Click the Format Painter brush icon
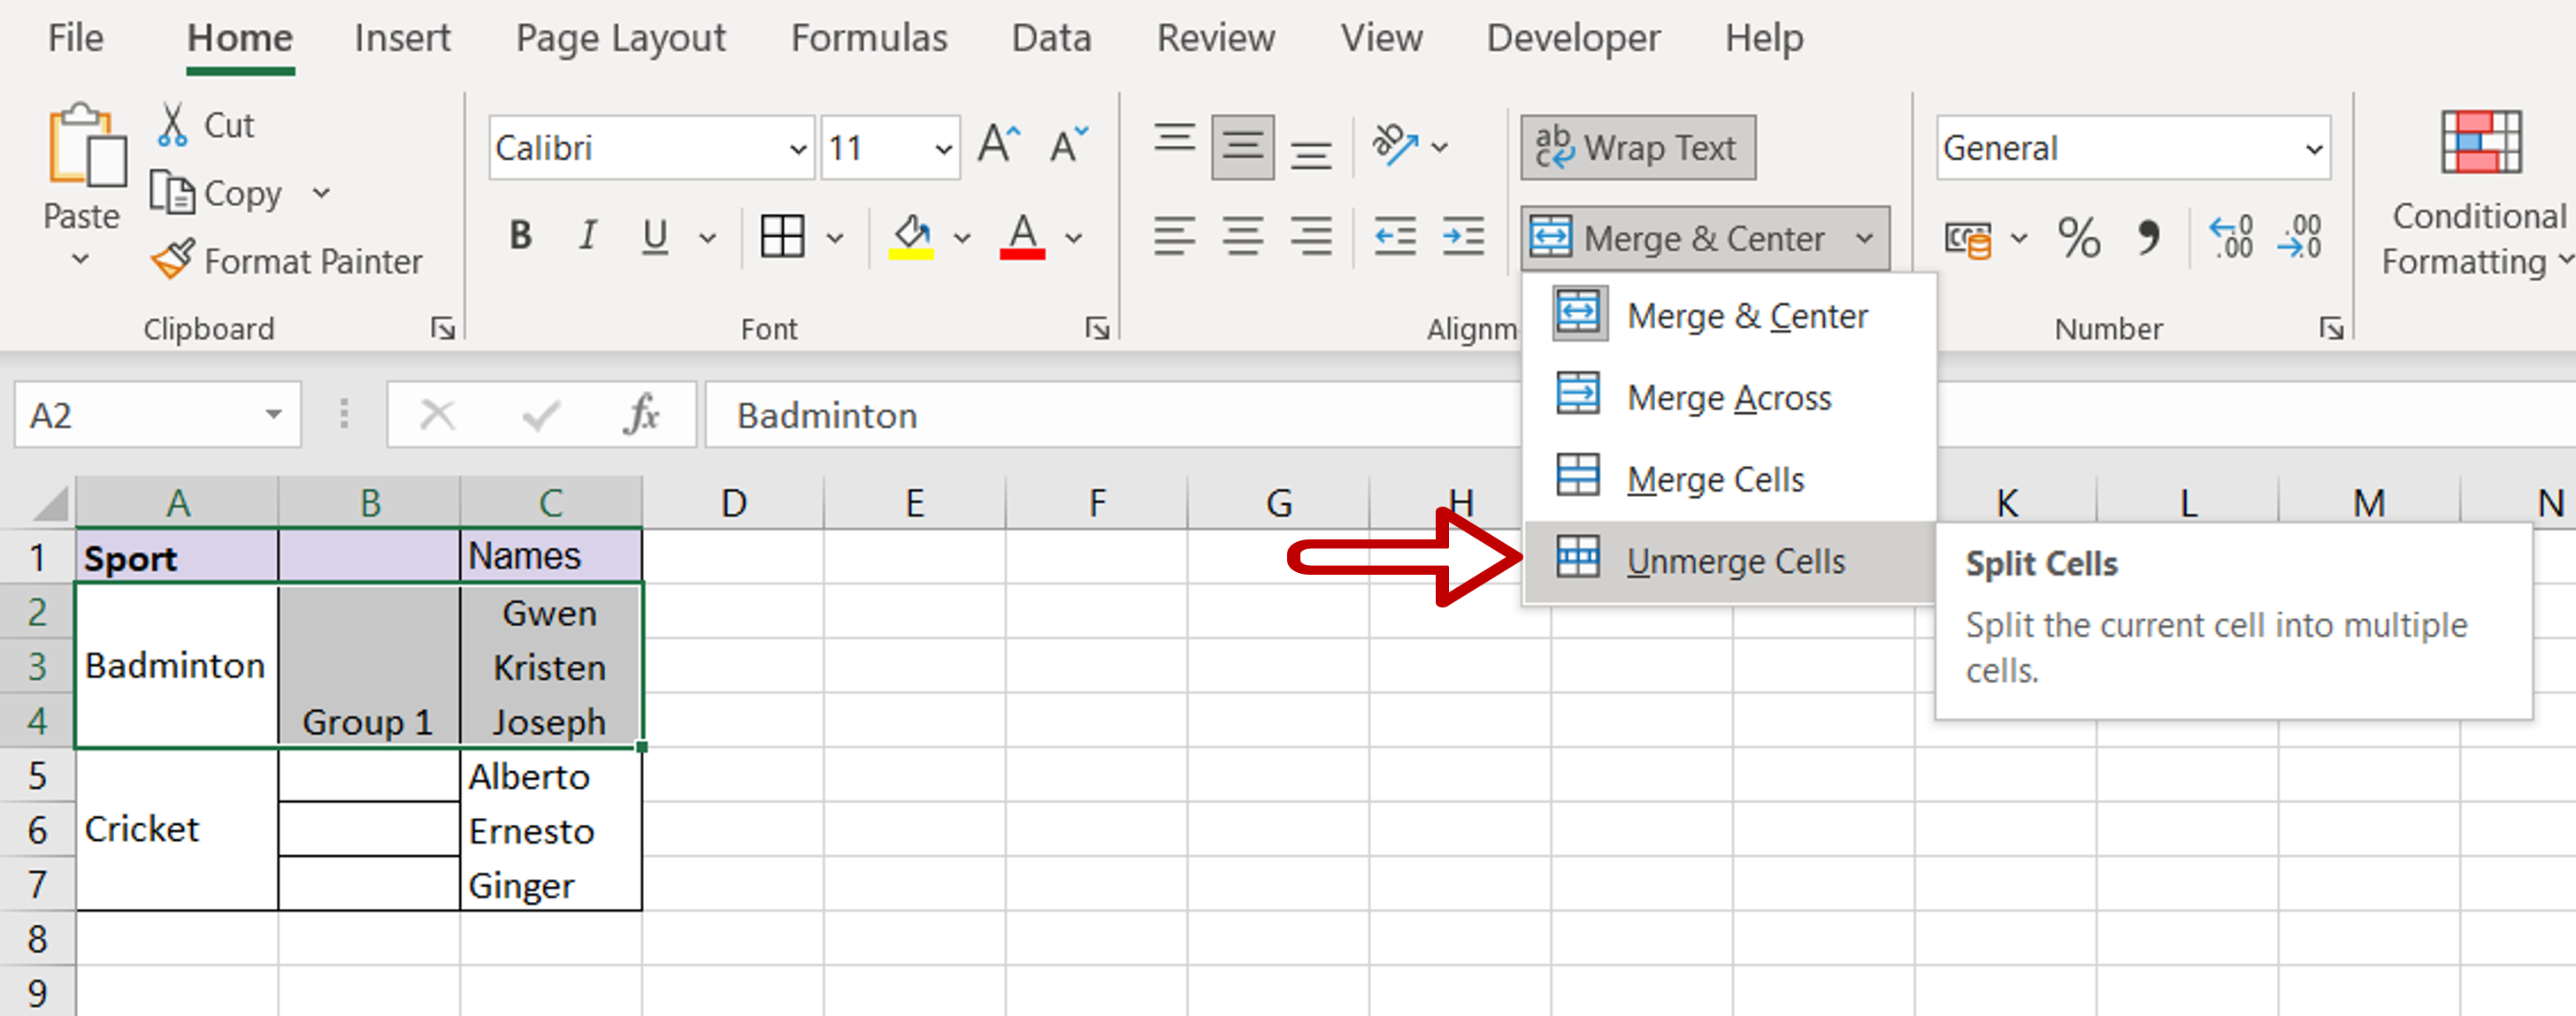The image size is (2576, 1016). [172, 260]
